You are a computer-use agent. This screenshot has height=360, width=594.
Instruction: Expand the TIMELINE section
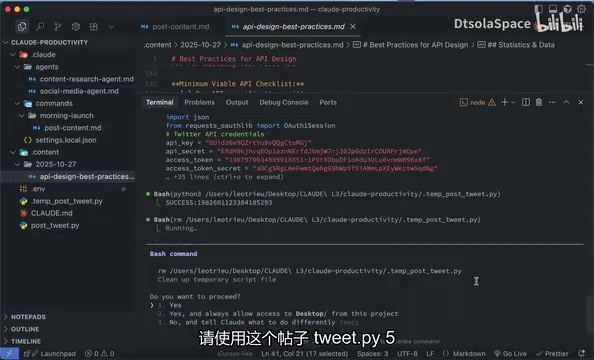click(x=26, y=341)
